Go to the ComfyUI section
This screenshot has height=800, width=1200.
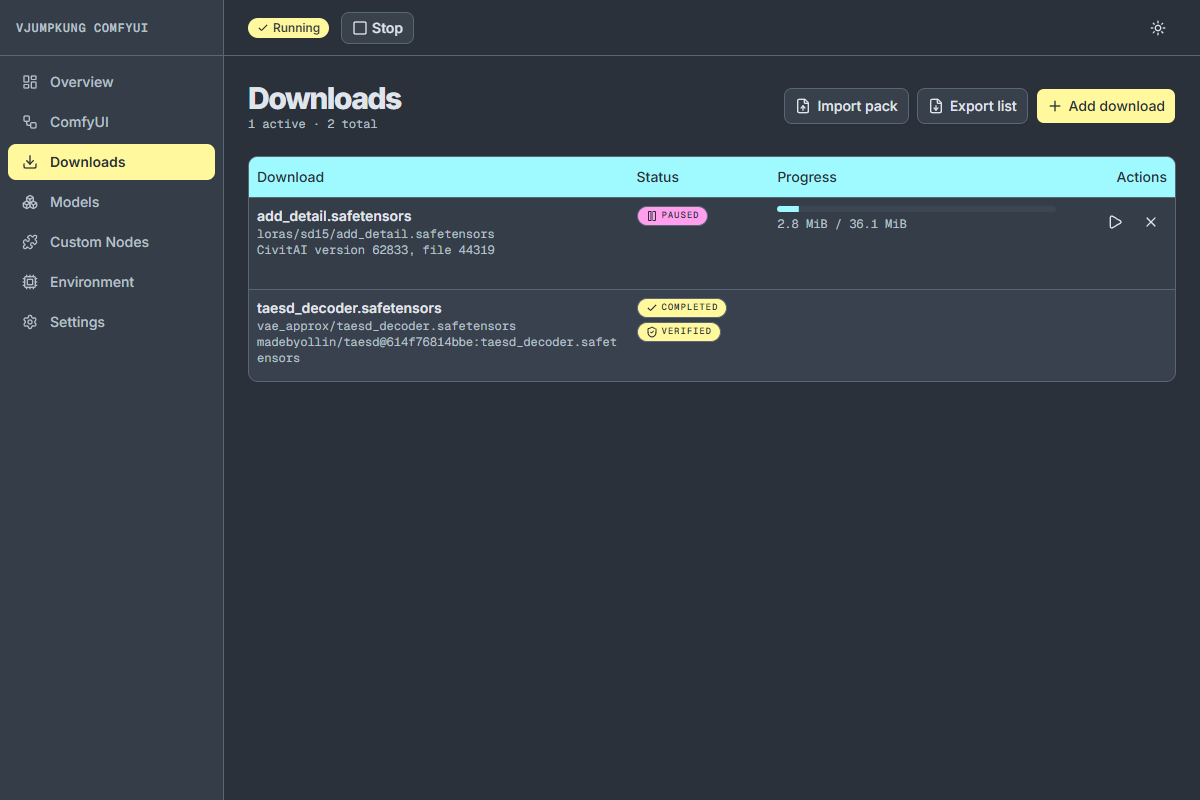111,122
